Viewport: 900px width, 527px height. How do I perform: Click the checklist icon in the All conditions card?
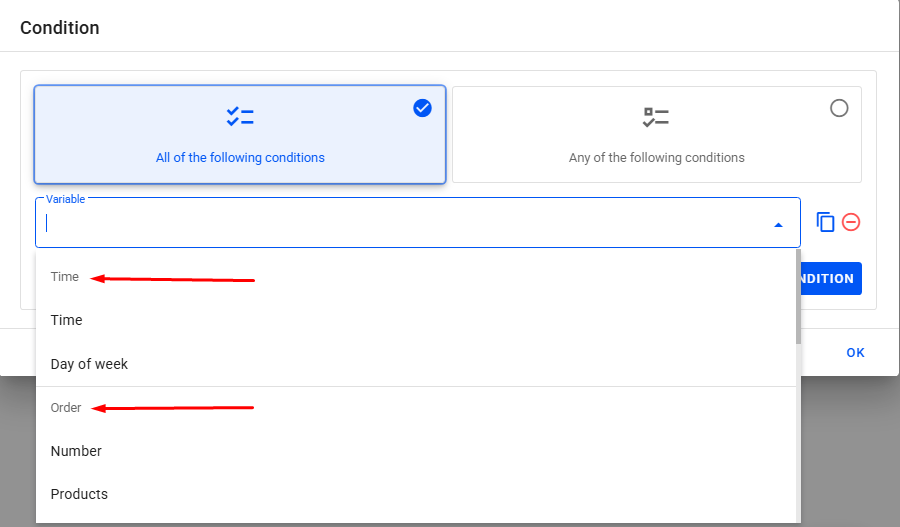[240, 117]
